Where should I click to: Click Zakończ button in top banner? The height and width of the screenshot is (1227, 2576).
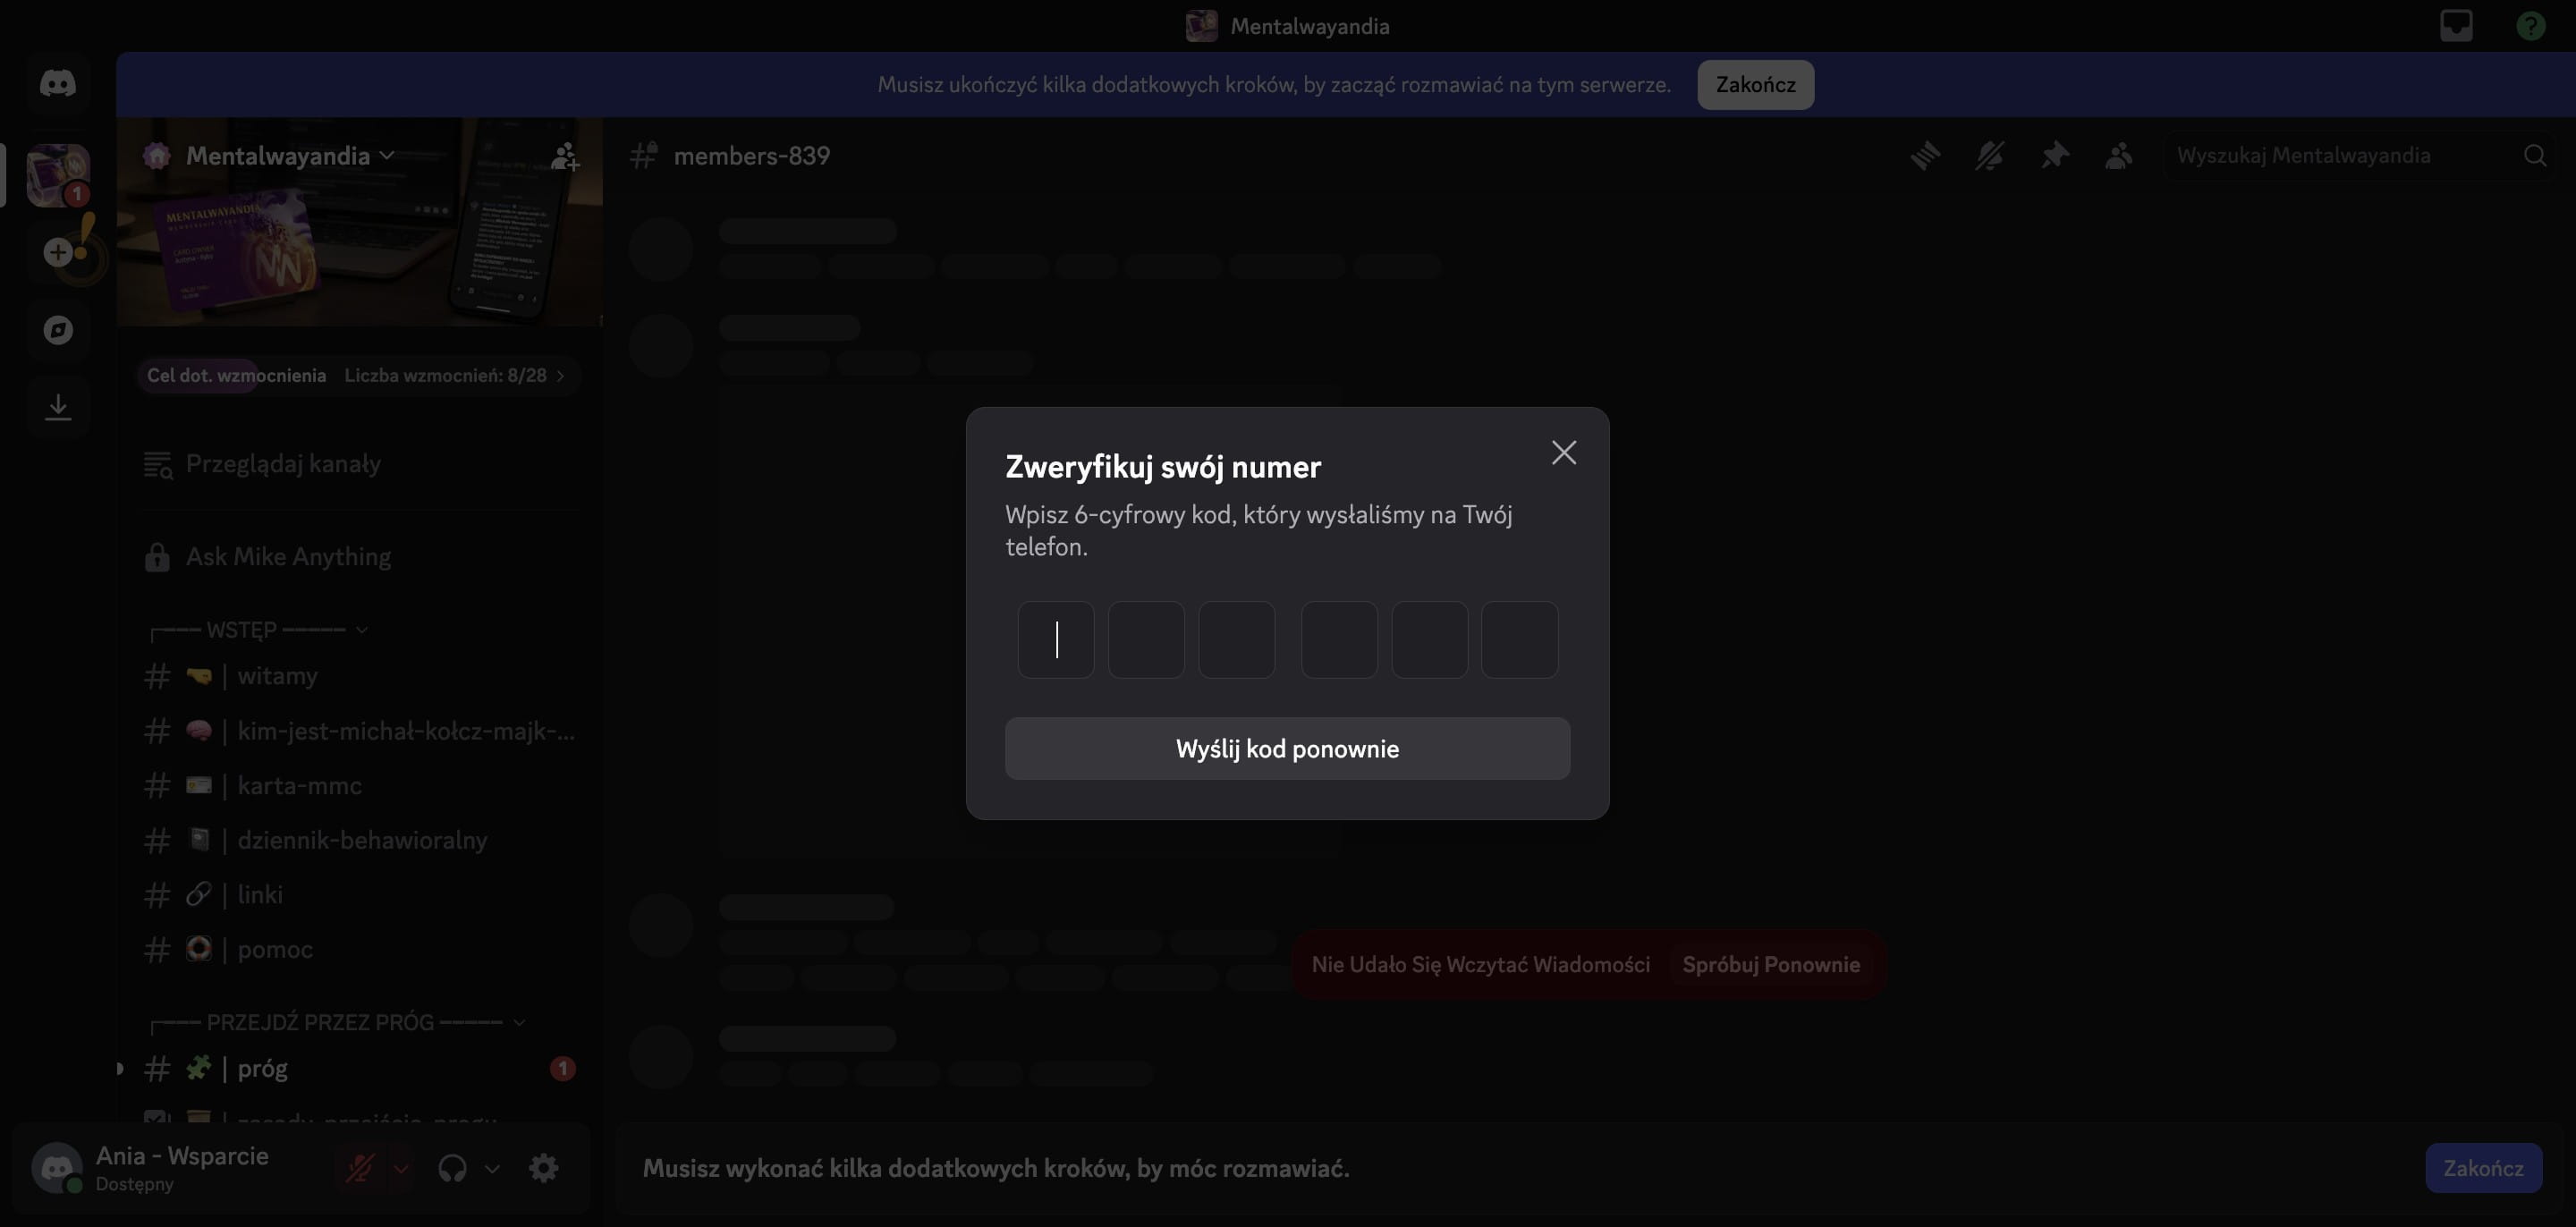1755,85
